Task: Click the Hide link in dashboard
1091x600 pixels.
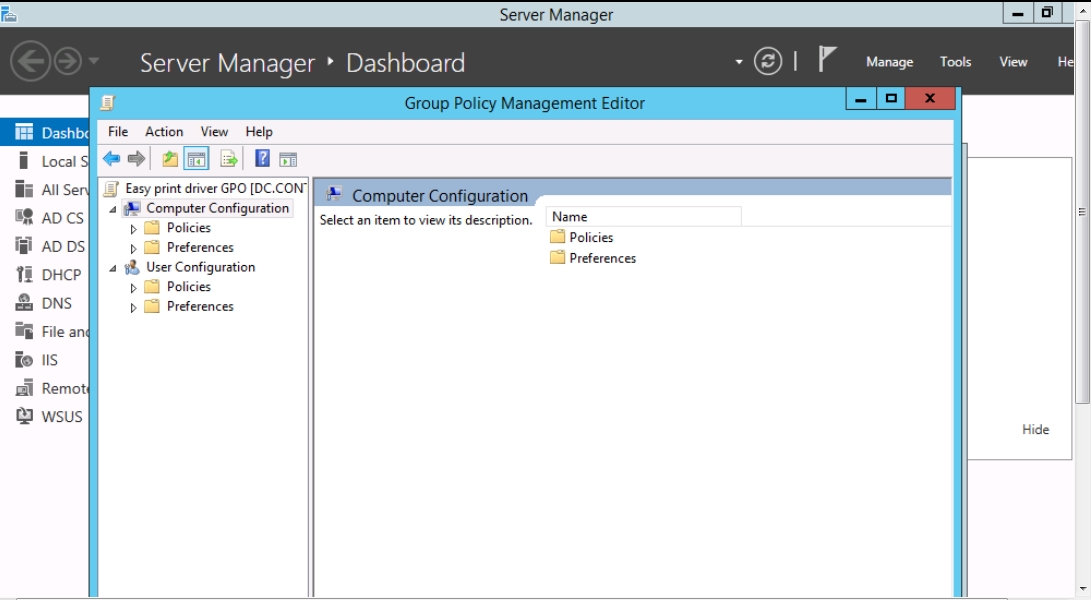Action: [1035, 429]
